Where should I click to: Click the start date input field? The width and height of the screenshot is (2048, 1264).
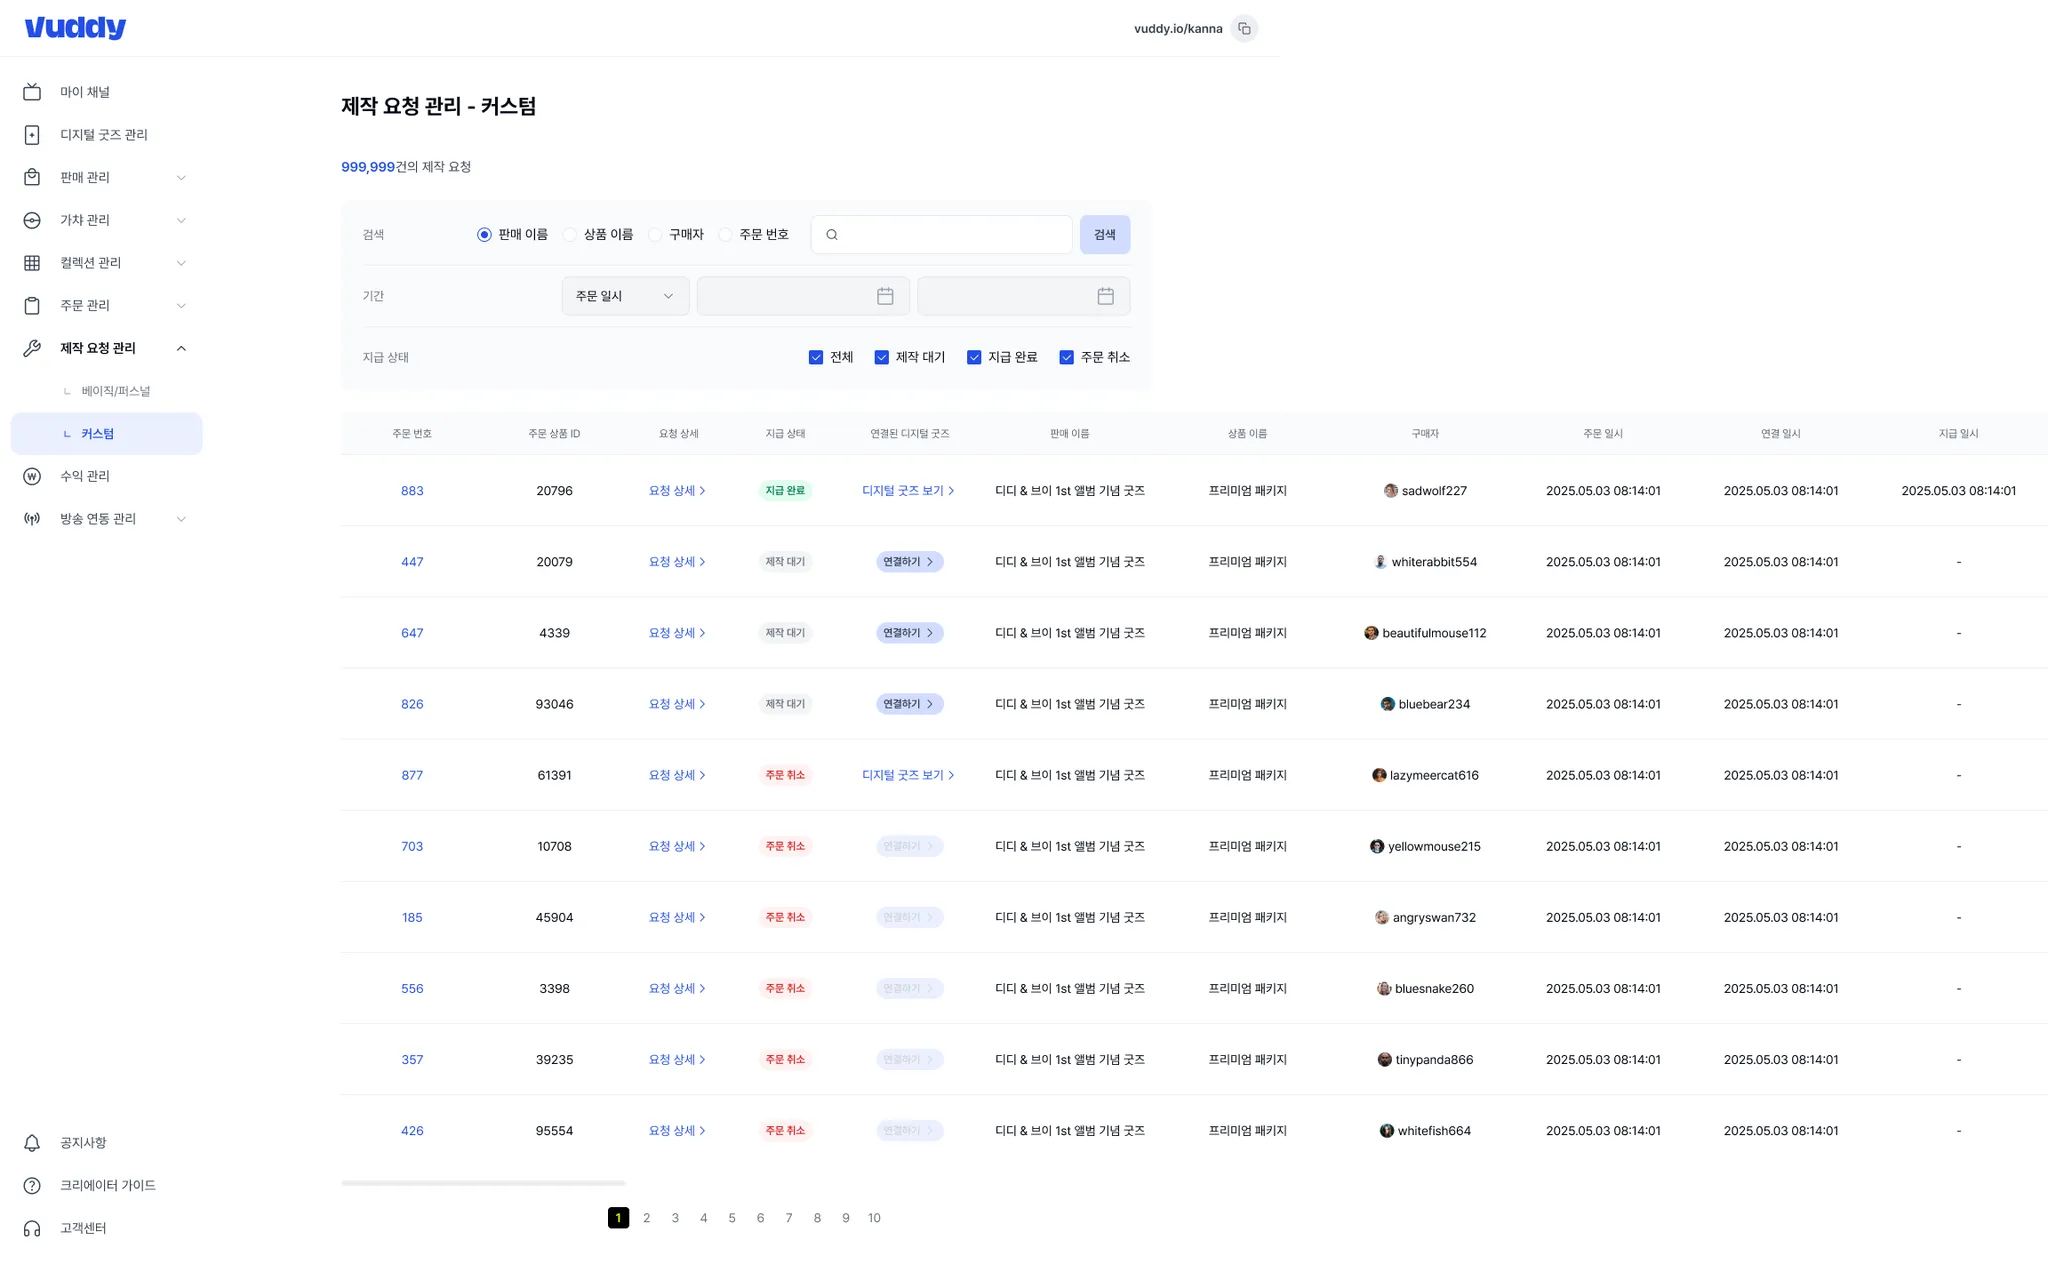pos(803,296)
